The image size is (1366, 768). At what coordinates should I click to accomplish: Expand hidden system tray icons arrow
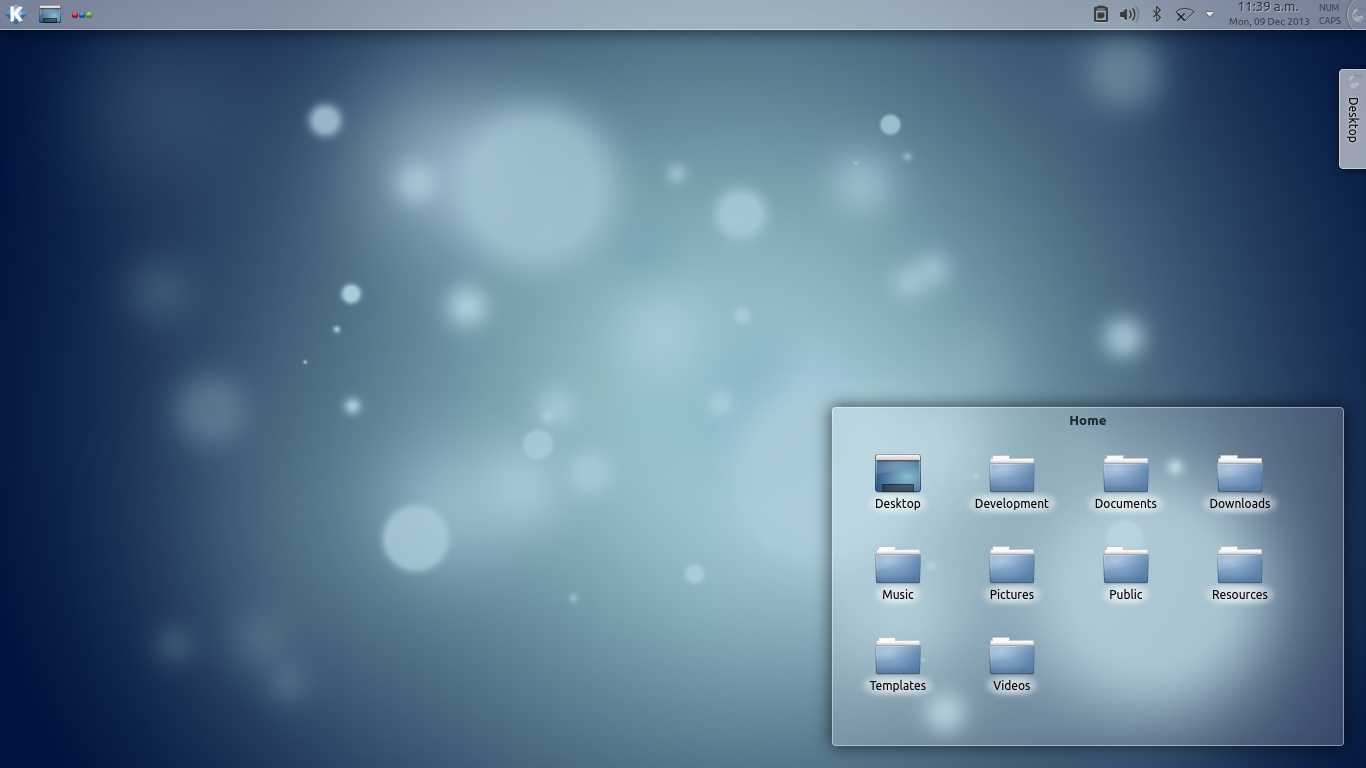click(1209, 14)
